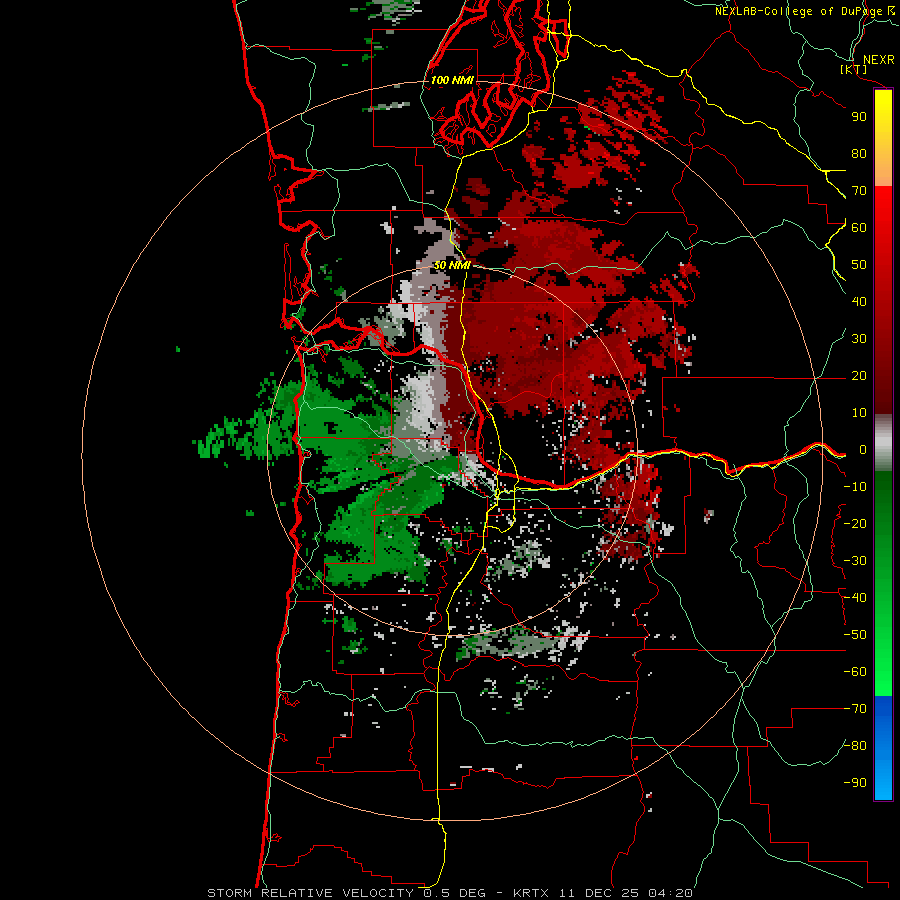Screen dimensions: 900x900
Task: Click the [KT] units label
Action: tap(853, 69)
